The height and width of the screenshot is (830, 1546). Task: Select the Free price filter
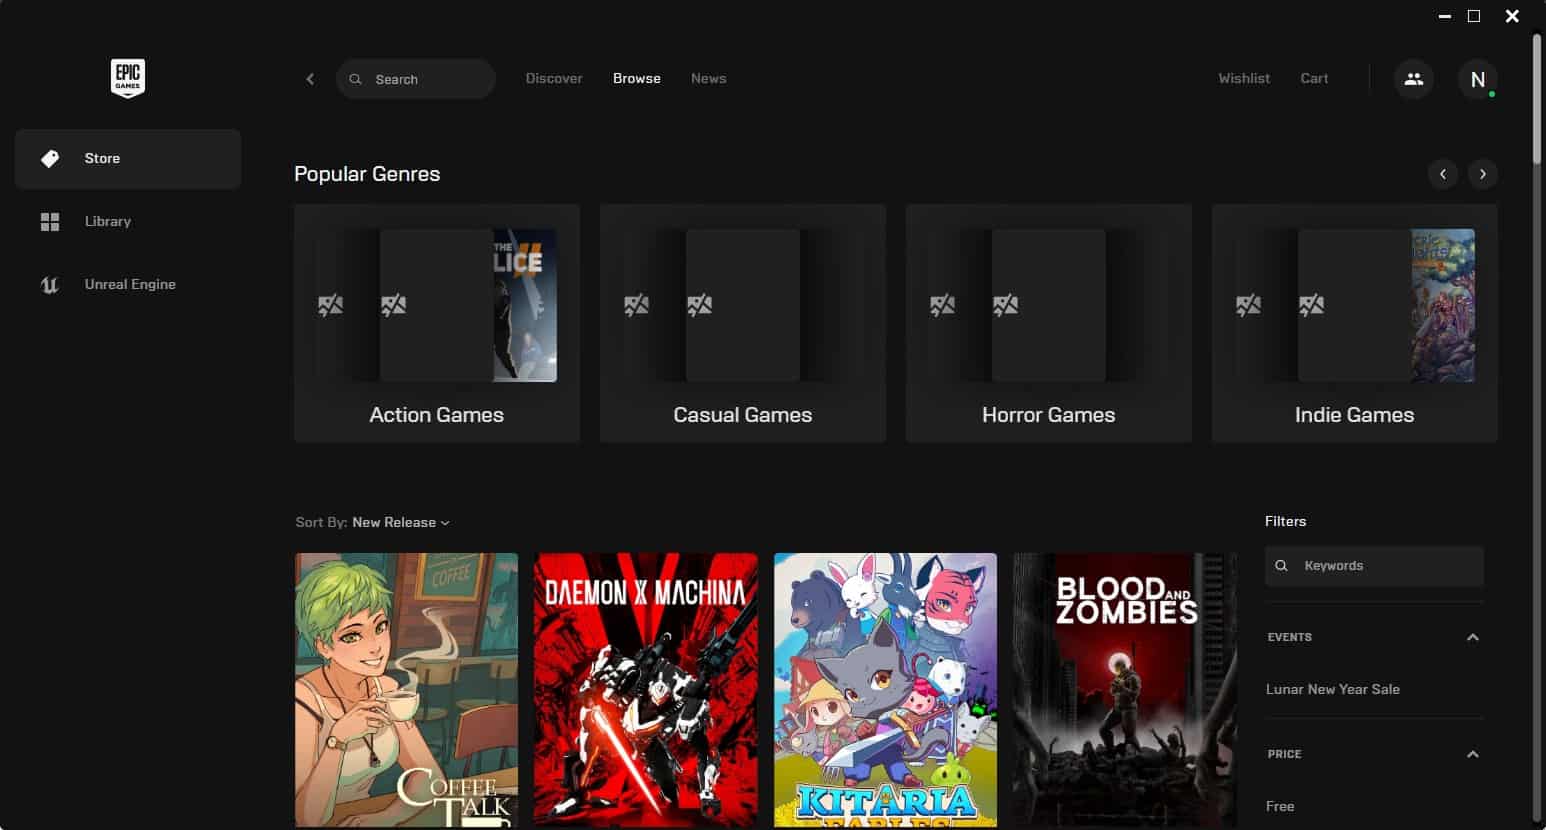click(1280, 806)
